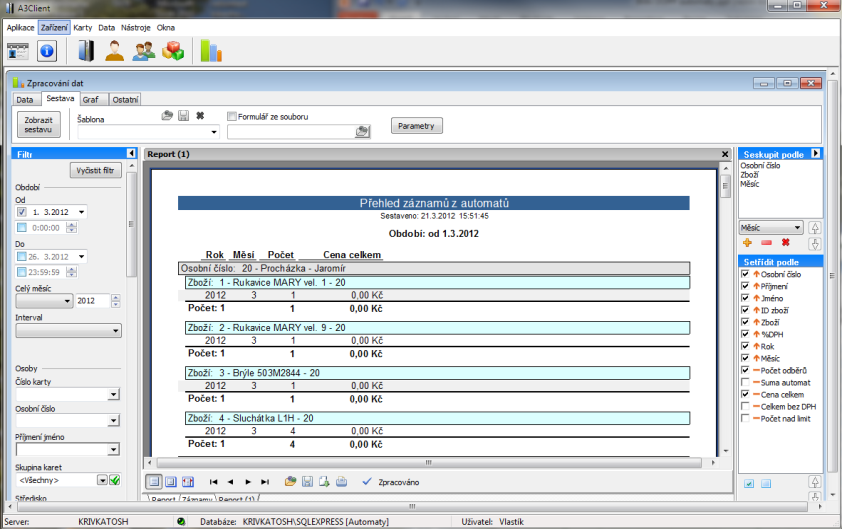This screenshot has height=529, width=842.
Task: Open the Aplikace menu
Action: (x=20, y=27)
